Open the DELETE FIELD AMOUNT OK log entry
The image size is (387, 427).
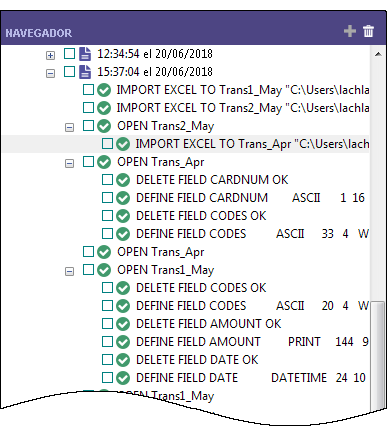(209, 324)
